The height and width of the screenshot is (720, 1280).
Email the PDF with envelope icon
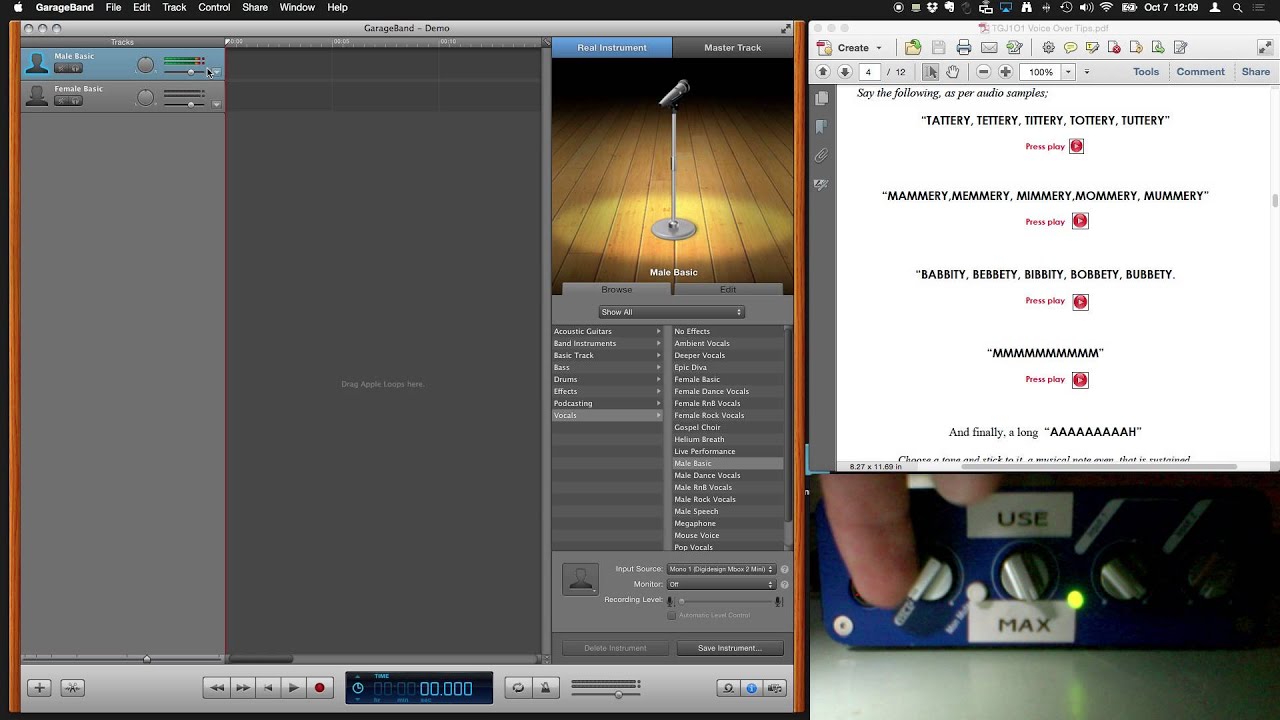[x=988, y=47]
